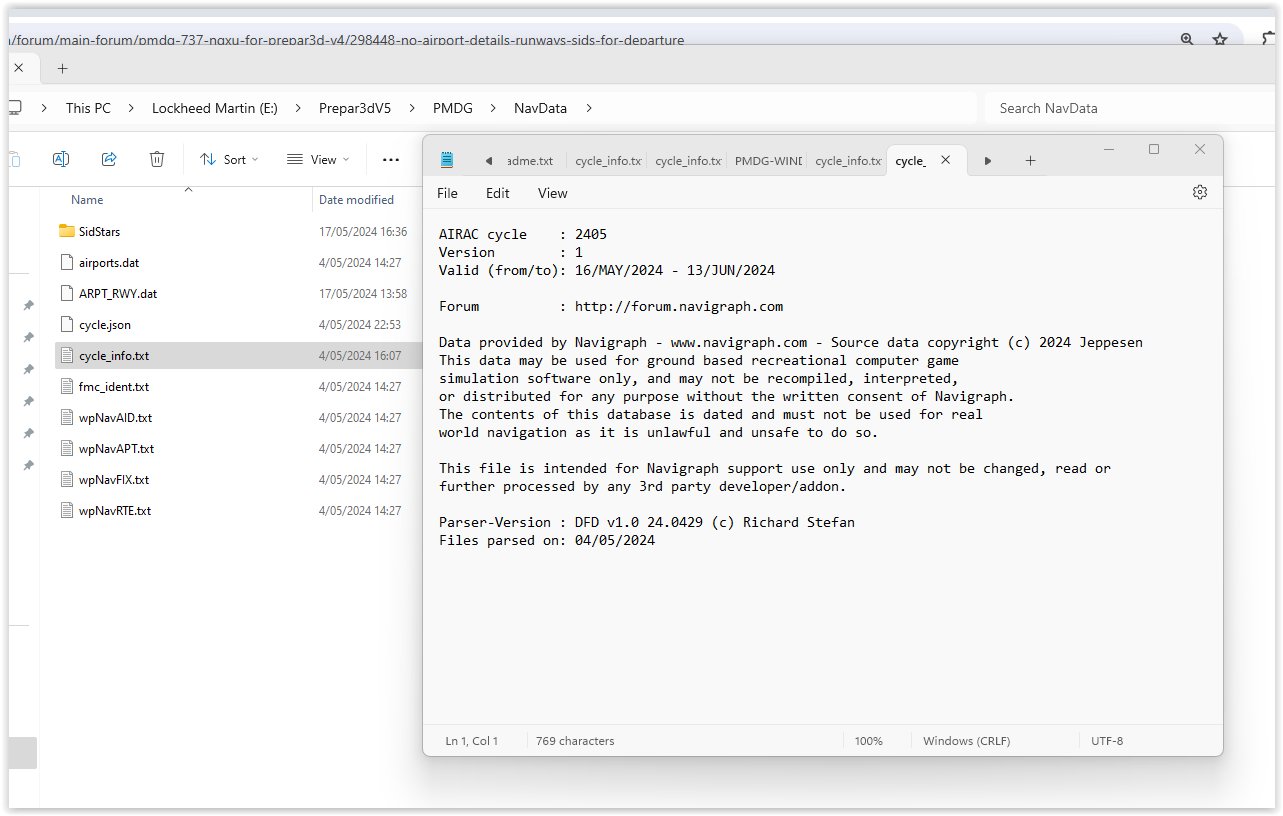Screen dimensions: 1283x816
Task: Click forum.navigraph.com URL in Notepad text
Action: tap(679, 306)
